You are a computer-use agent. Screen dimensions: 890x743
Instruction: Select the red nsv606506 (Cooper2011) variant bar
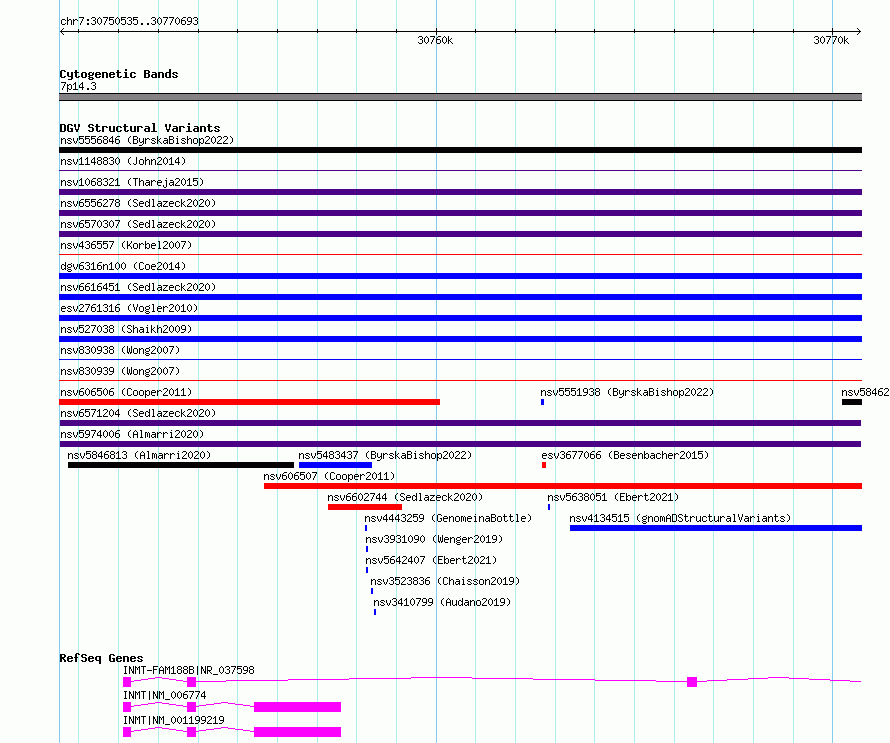[249, 402]
